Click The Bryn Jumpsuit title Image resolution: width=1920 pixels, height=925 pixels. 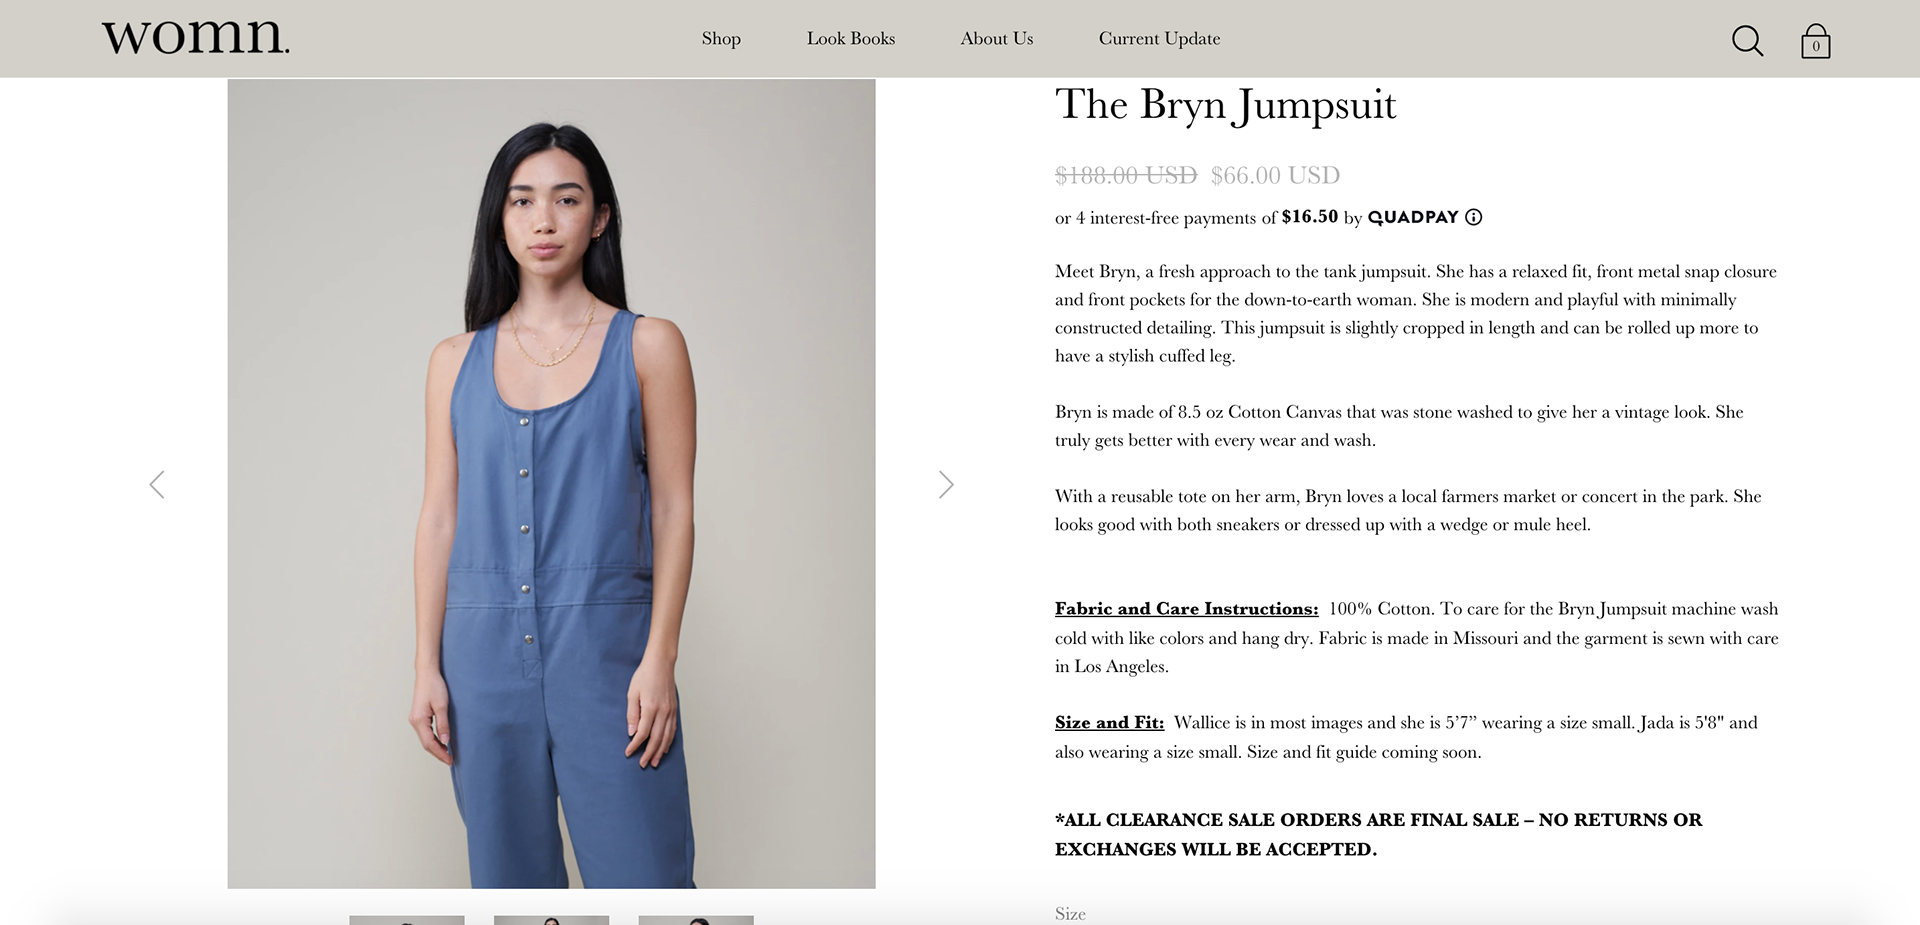1225,106
